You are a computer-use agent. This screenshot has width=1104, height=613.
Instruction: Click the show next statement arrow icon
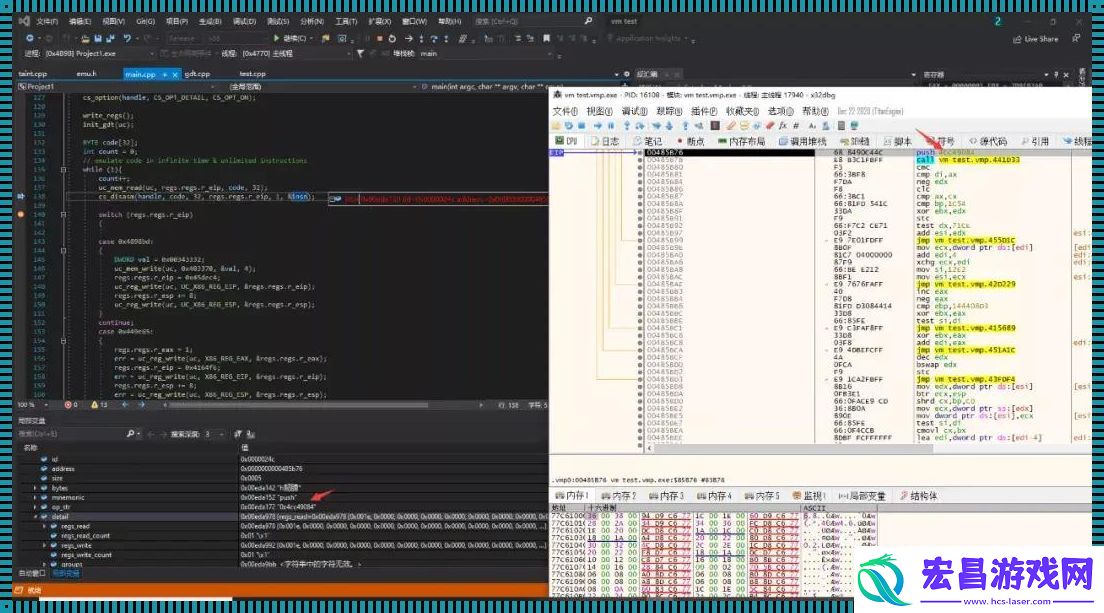coord(408,38)
